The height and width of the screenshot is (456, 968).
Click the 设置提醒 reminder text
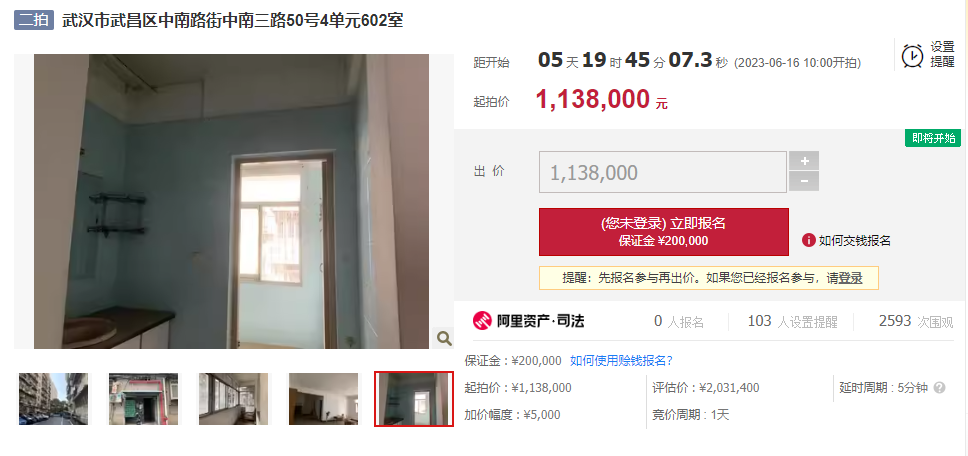[943, 54]
